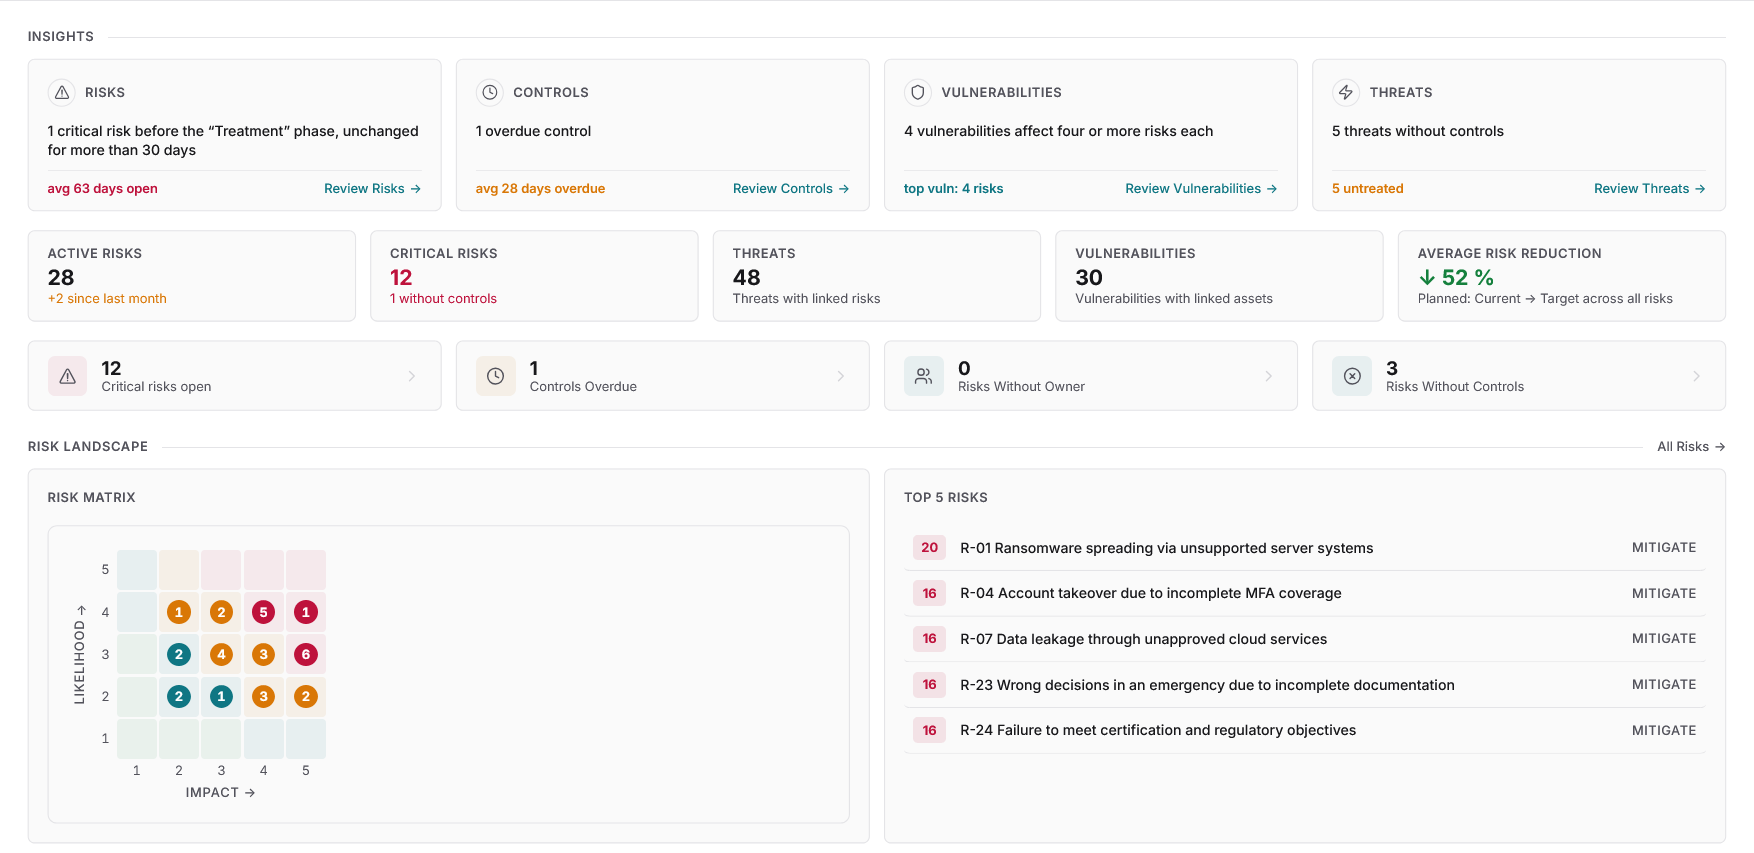Click the Controls clock icon
The image size is (1754, 853).
click(x=490, y=92)
